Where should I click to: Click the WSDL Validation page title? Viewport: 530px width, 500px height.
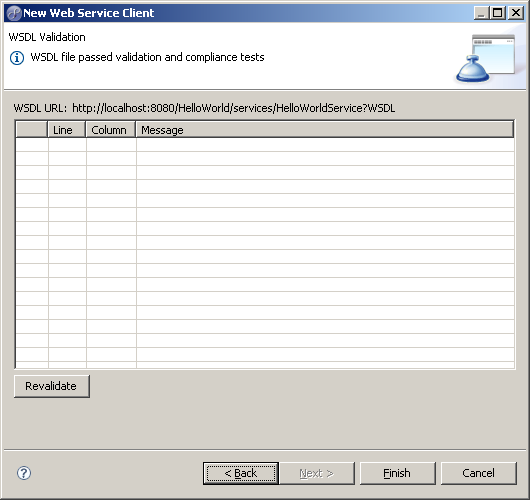coord(47,37)
